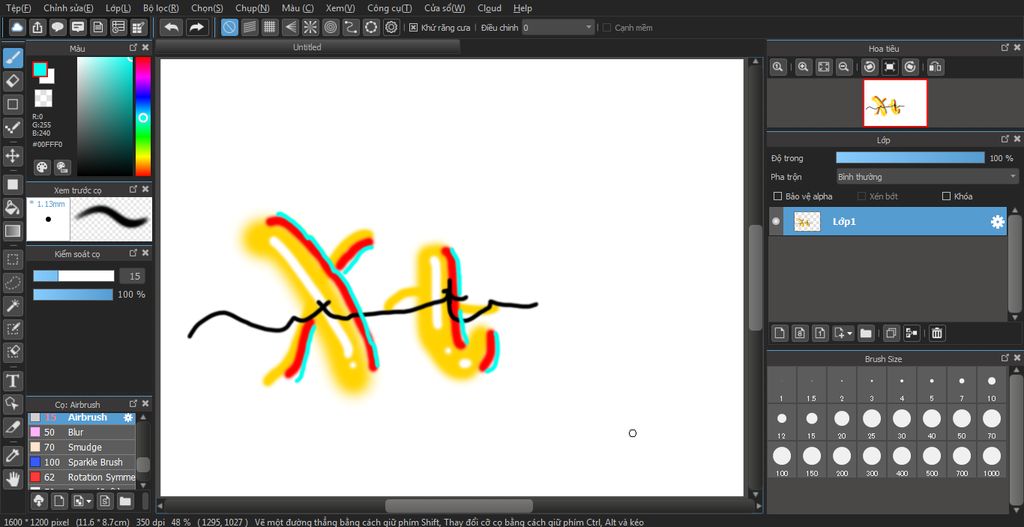Create a layer folder in the layer panel
This screenshot has height=527, width=1024.
[x=866, y=333]
